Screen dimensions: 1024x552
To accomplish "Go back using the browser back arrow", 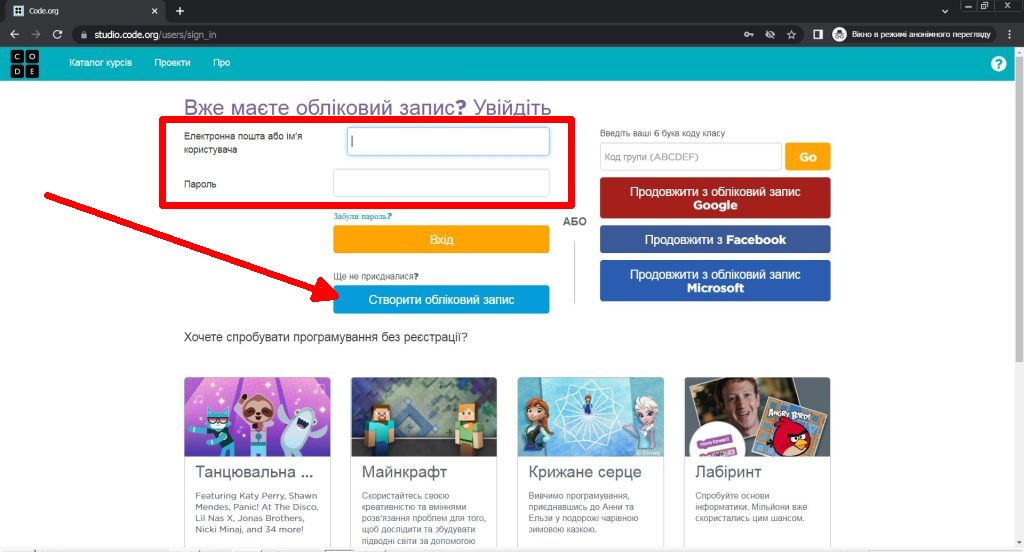I will pyautogui.click(x=14, y=35).
